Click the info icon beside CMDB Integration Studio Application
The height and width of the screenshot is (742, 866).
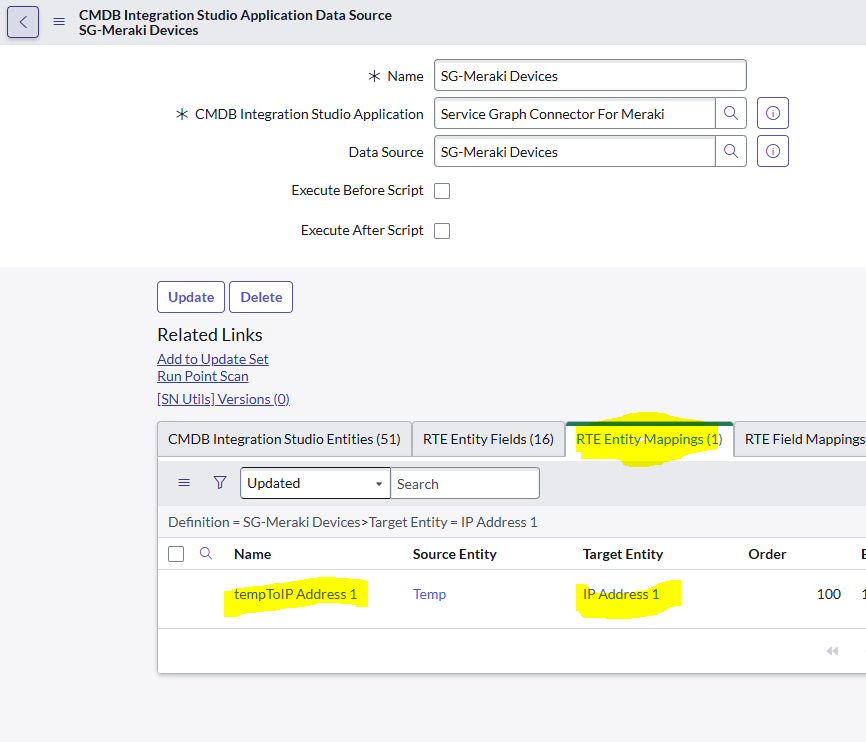click(772, 113)
